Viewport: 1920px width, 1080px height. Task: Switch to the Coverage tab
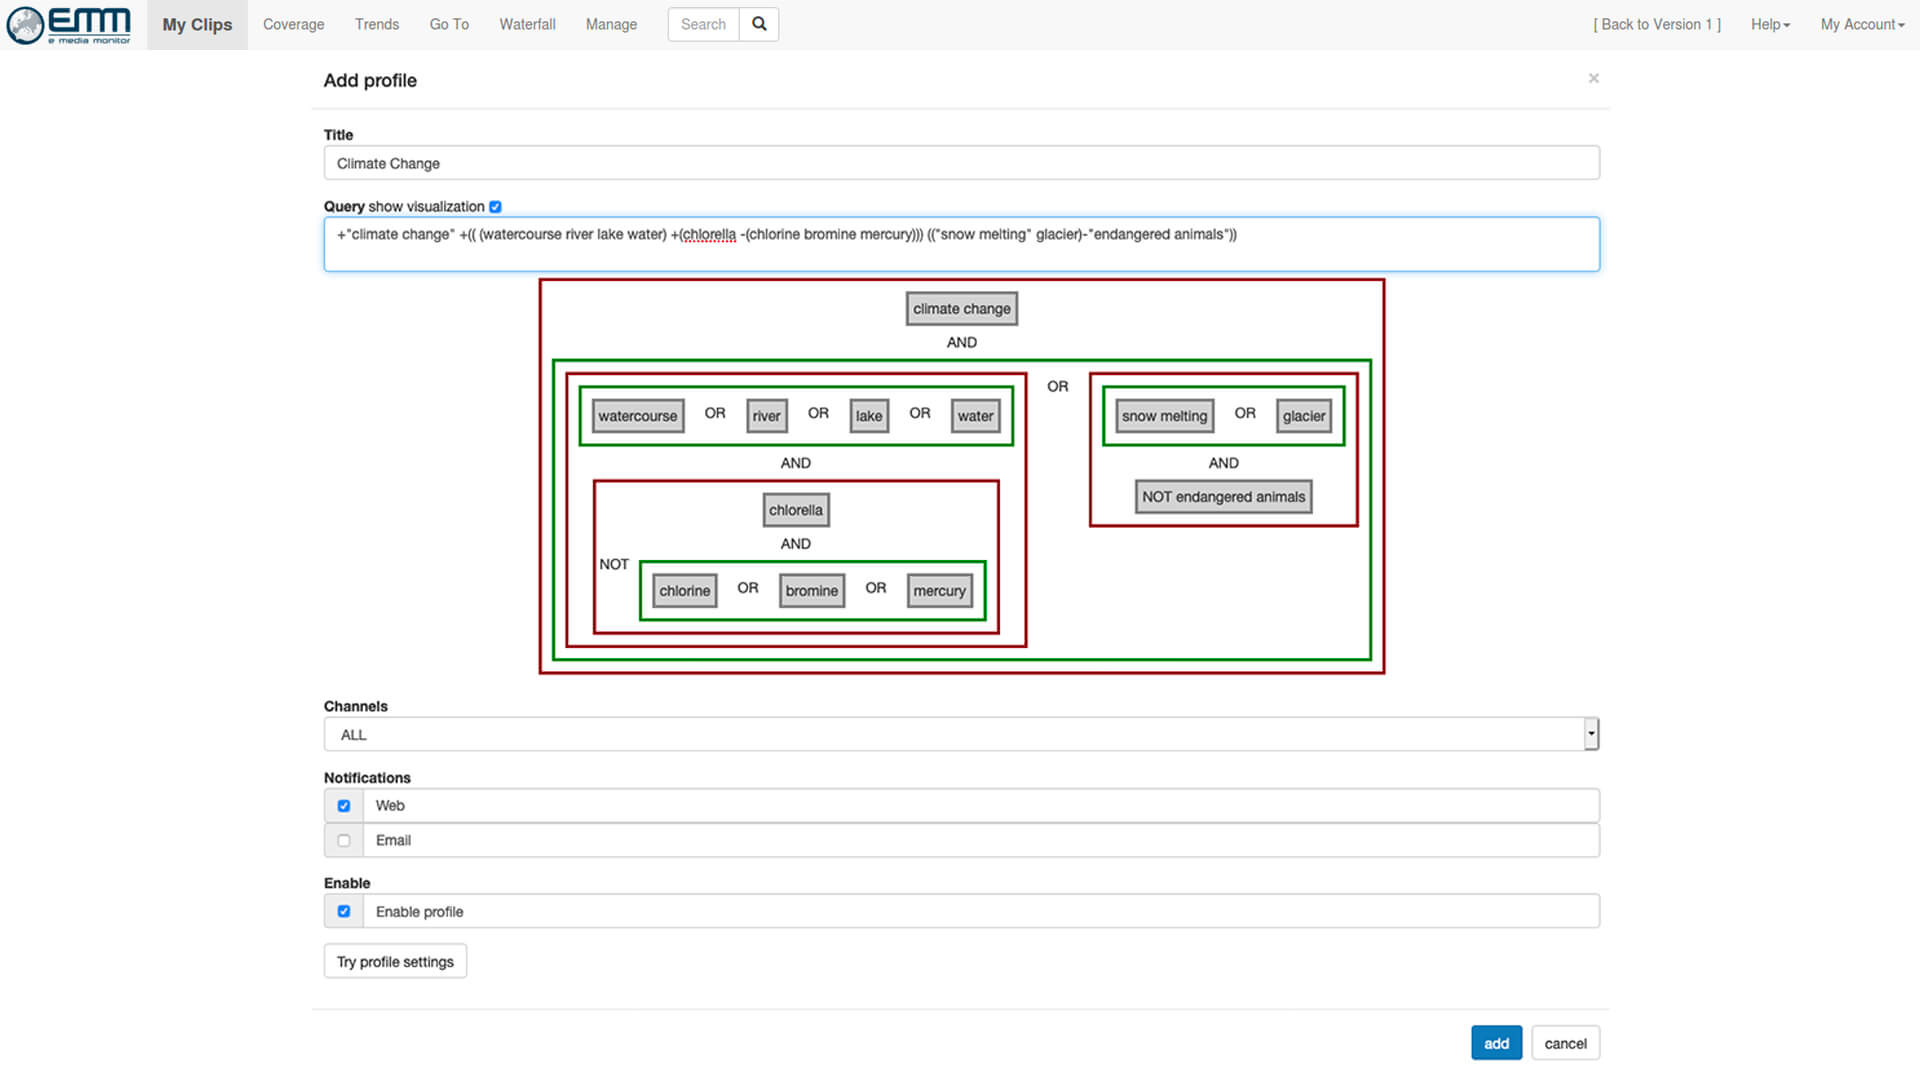tap(293, 24)
